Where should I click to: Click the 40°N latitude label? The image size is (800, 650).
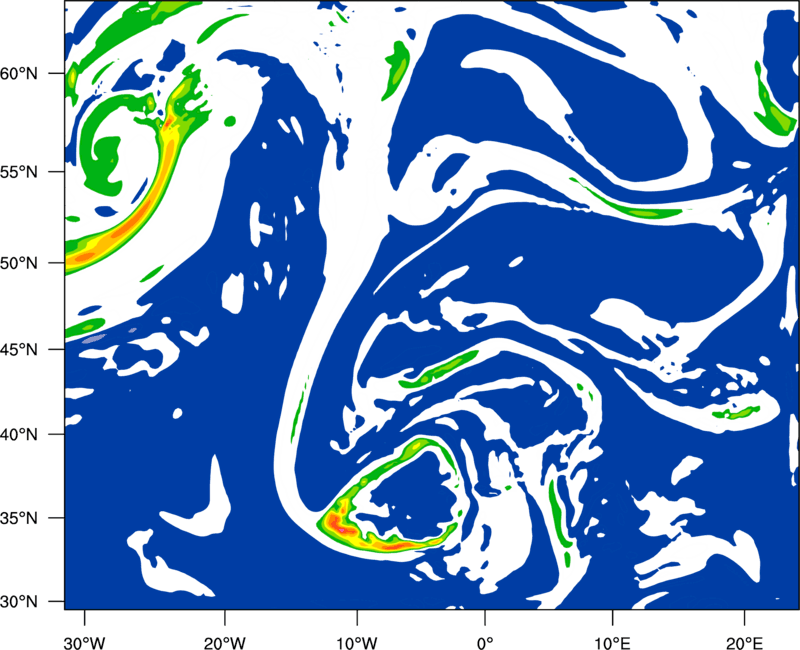(x=19, y=435)
